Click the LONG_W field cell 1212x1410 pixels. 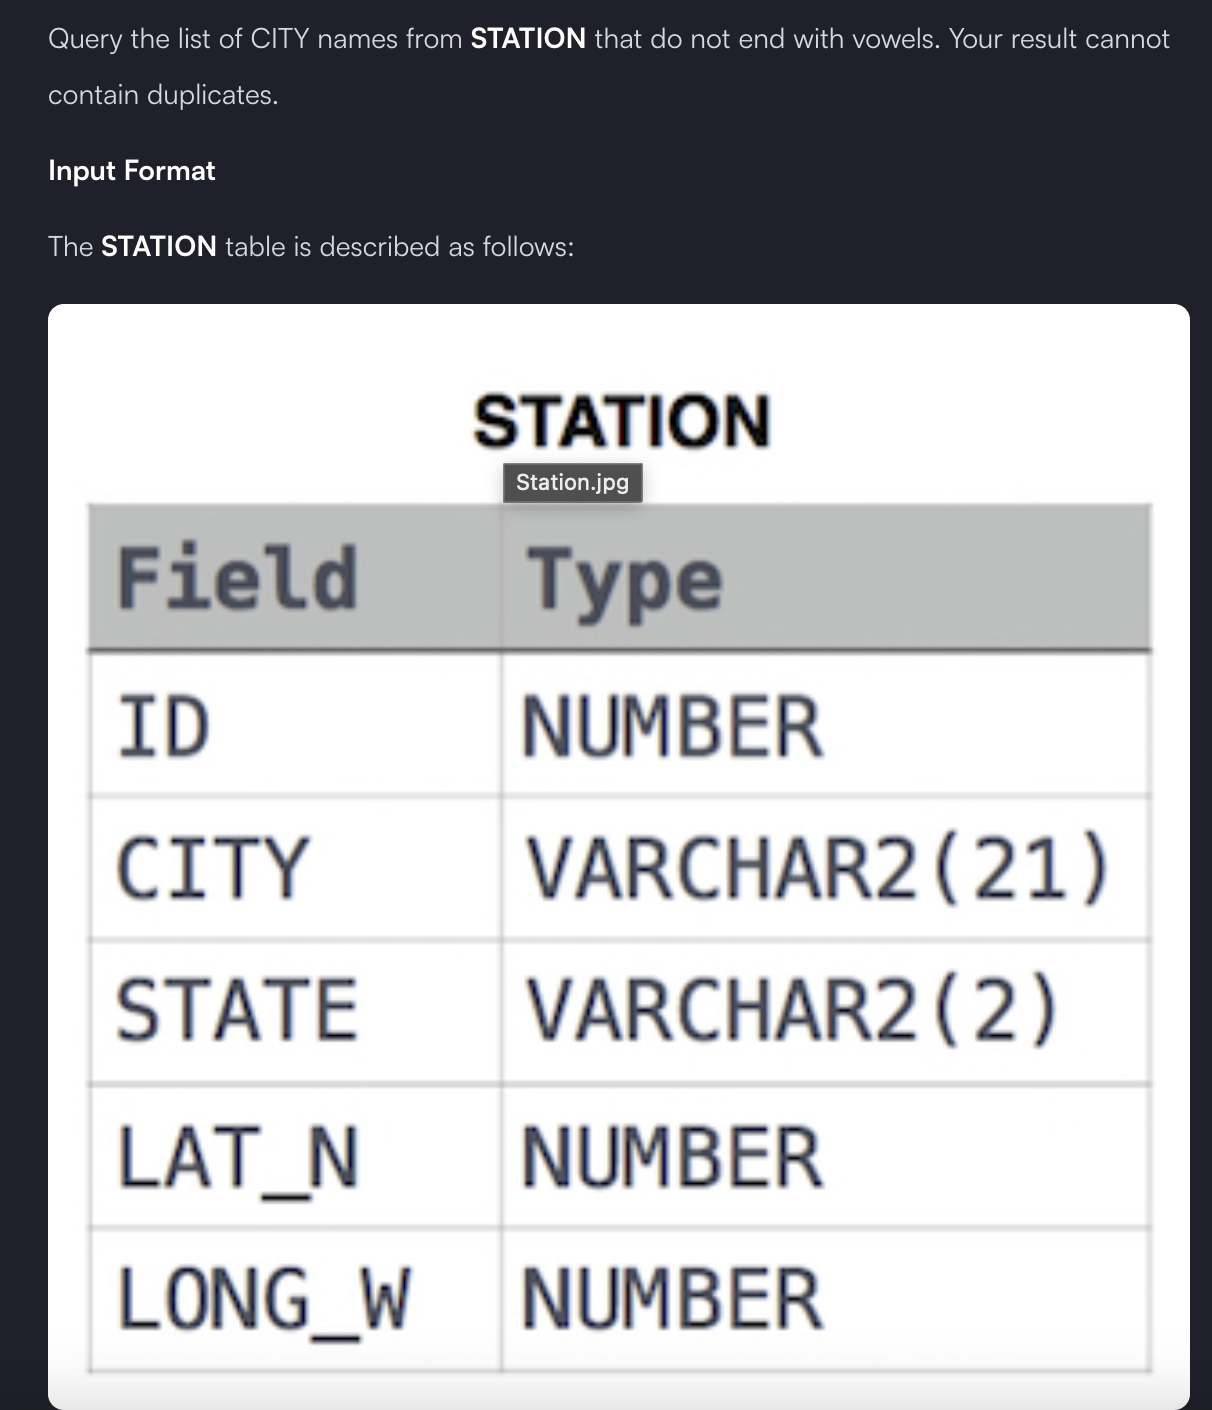[294, 1299]
